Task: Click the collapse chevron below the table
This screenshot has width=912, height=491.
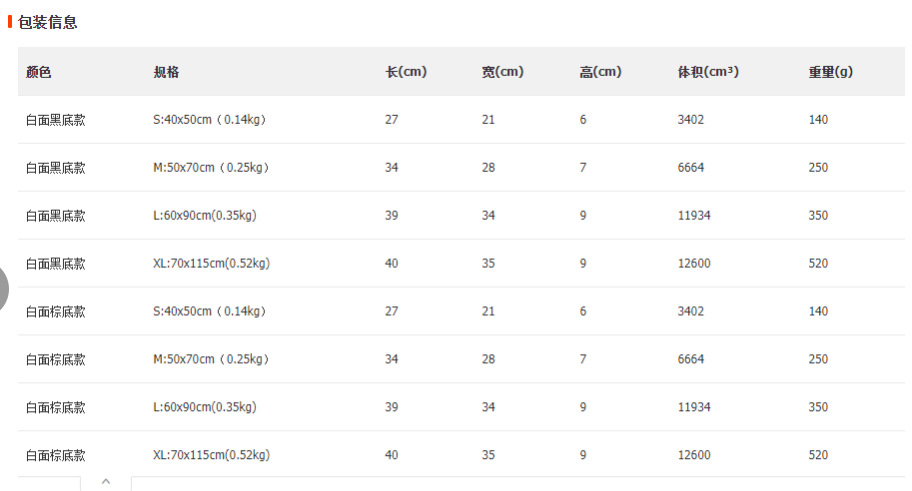Action: tap(106, 482)
